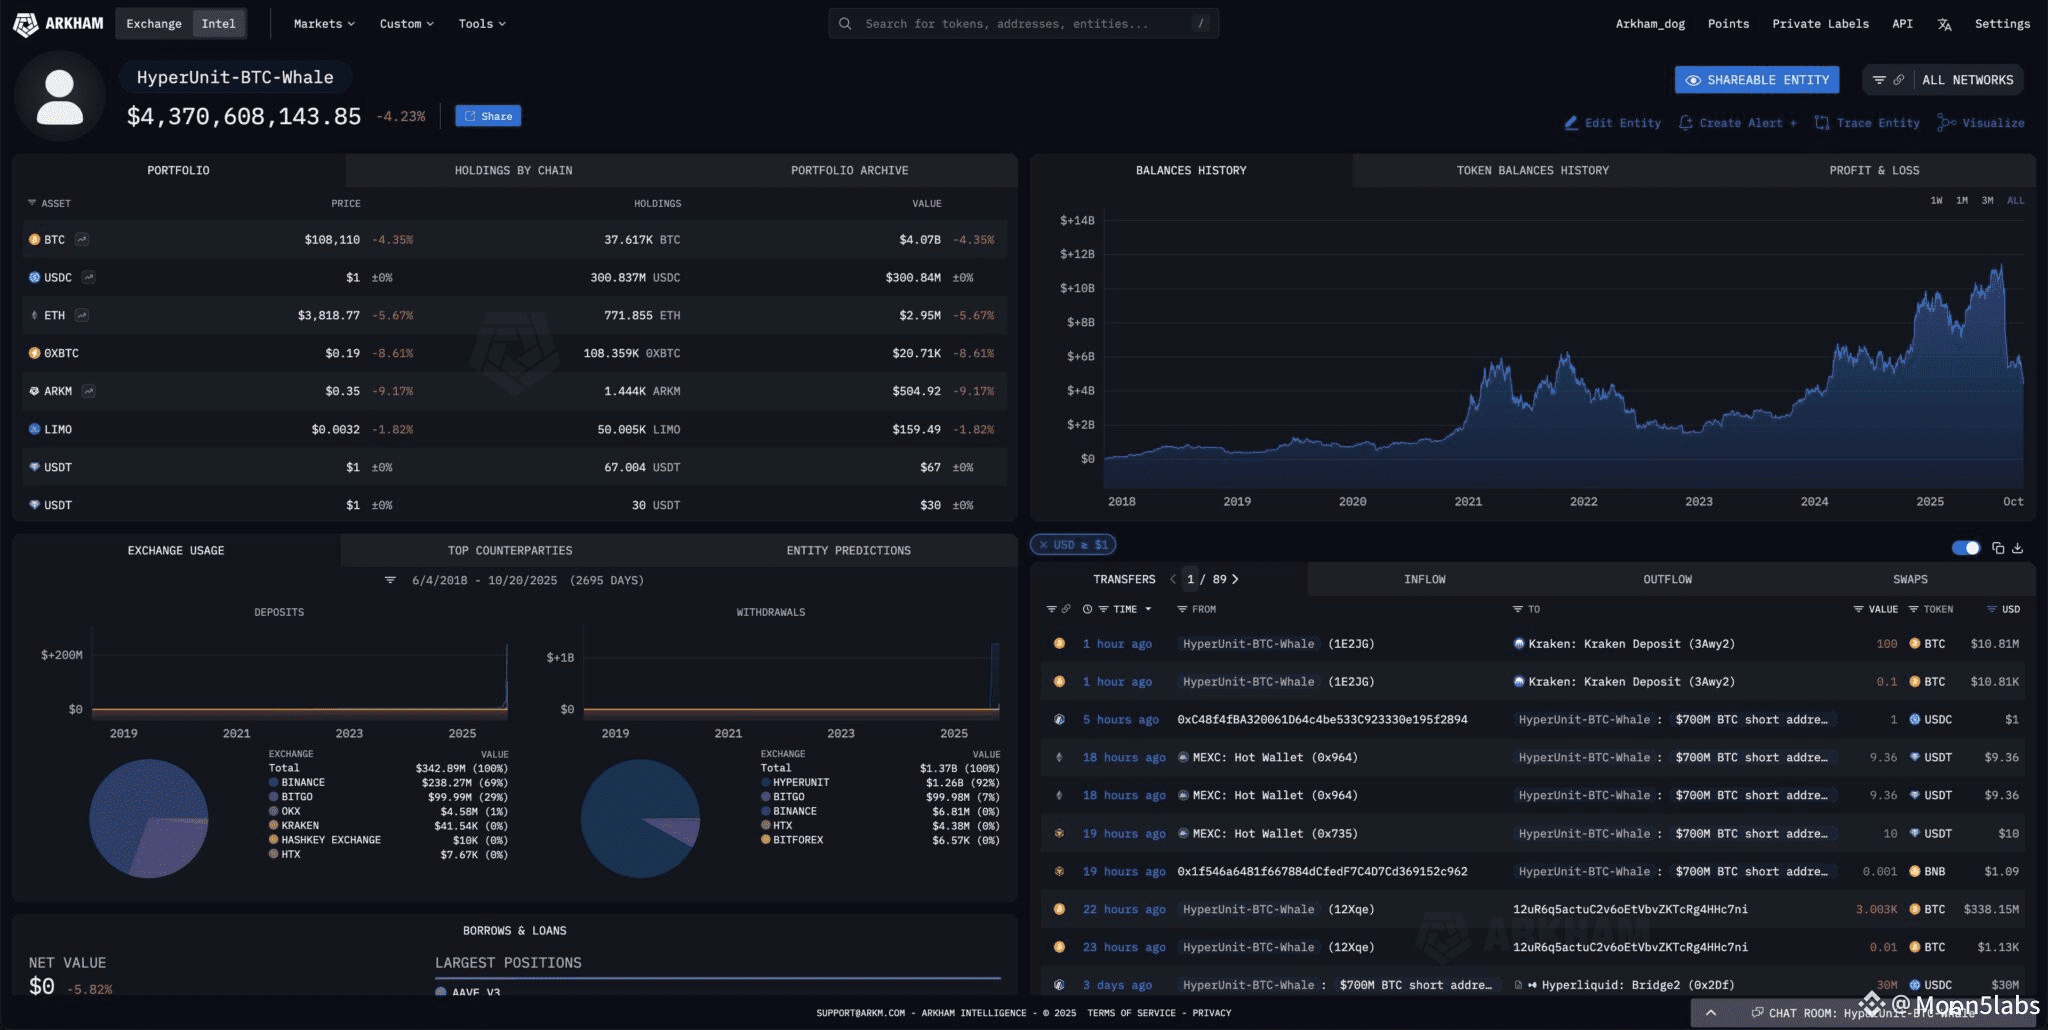The height and width of the screenshot is (1030, 2048).
Task: Click the copy transfers icon
Action: [1998, 548]
